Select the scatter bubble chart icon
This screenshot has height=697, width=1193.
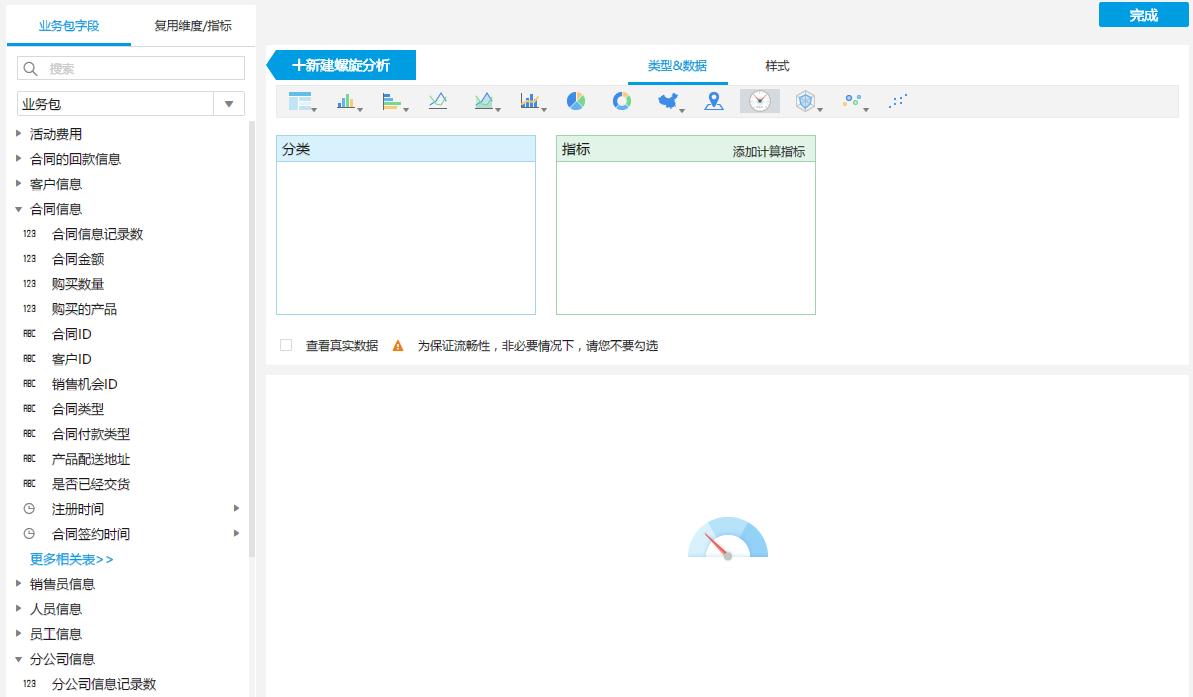853,101
